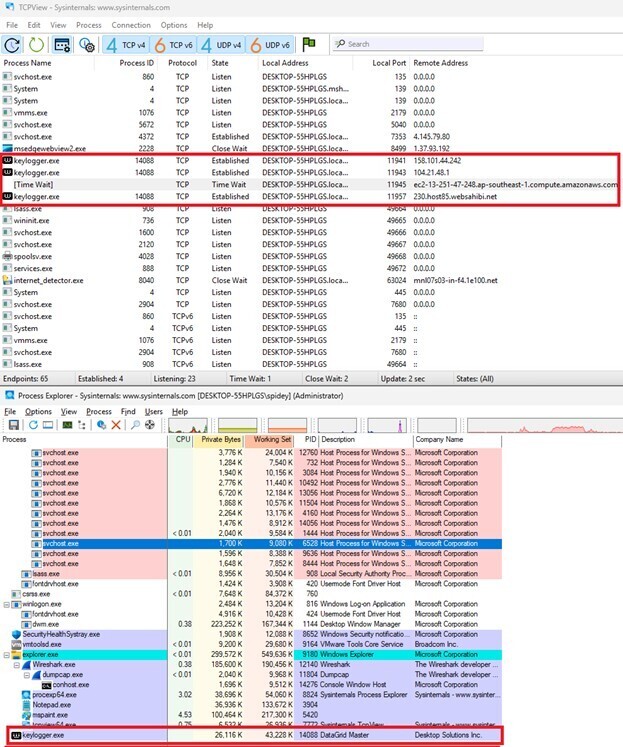The width and height of the screenshot is (623, 747).
Task: Click the clock-with-gear icon in TCPView toolbar
Action: (x=87, y=45)
